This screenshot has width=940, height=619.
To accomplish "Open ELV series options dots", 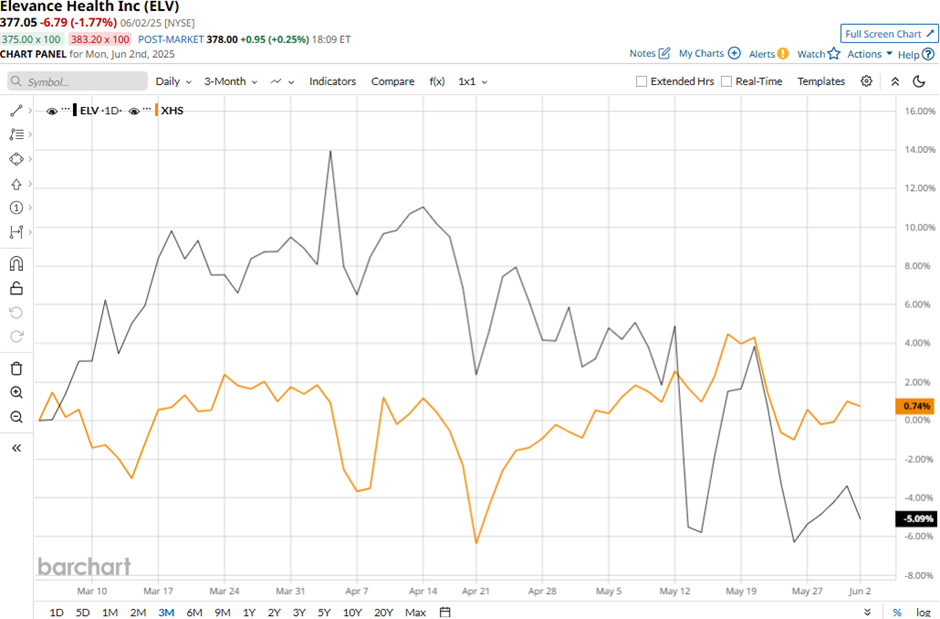I will [x=65, y=109].
